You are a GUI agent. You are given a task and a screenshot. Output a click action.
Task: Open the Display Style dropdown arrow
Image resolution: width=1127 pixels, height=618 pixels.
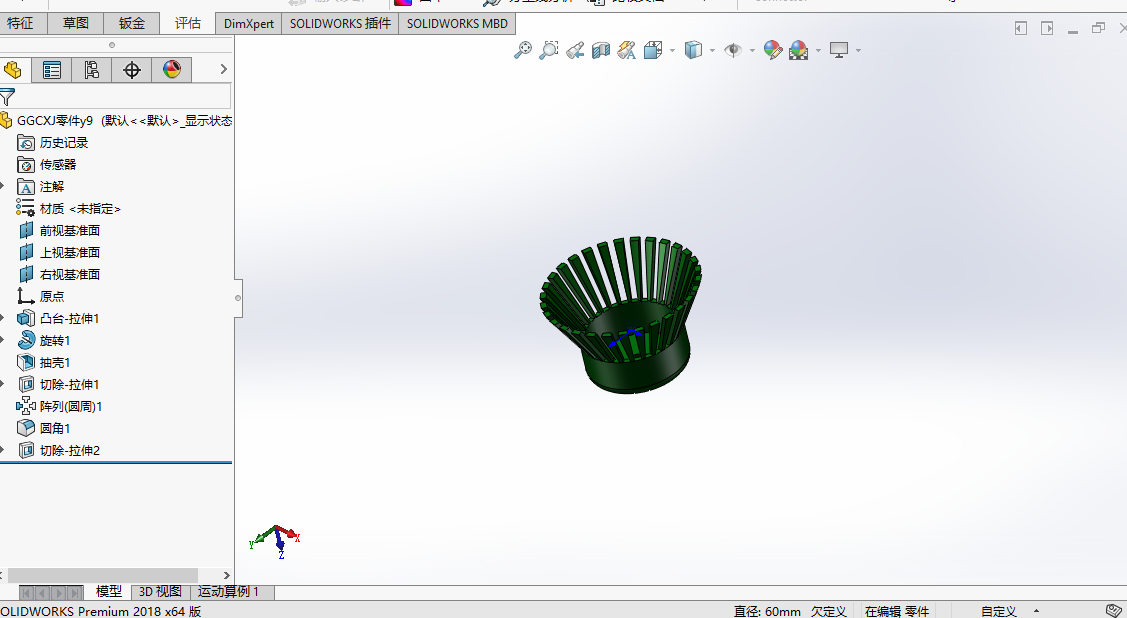point(712,50)
